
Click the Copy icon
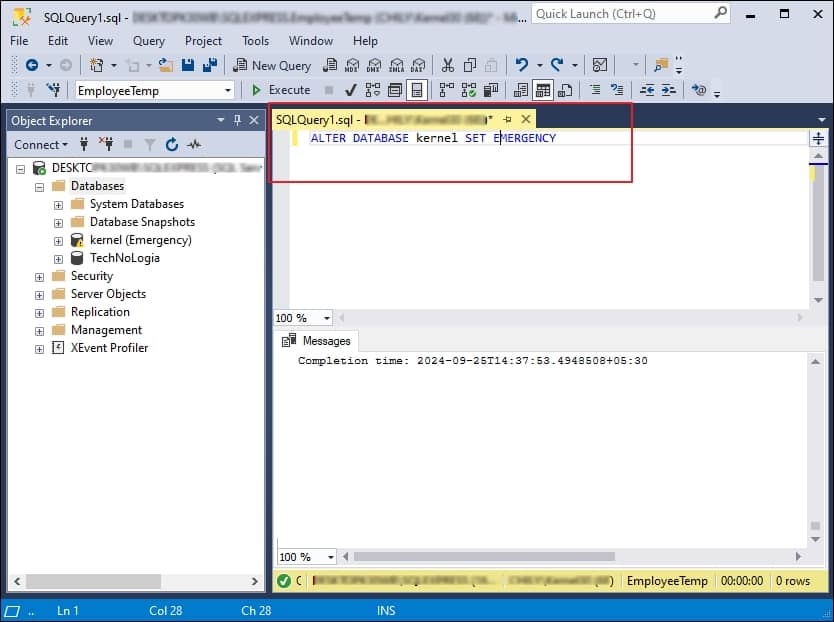tap(470, 65)
